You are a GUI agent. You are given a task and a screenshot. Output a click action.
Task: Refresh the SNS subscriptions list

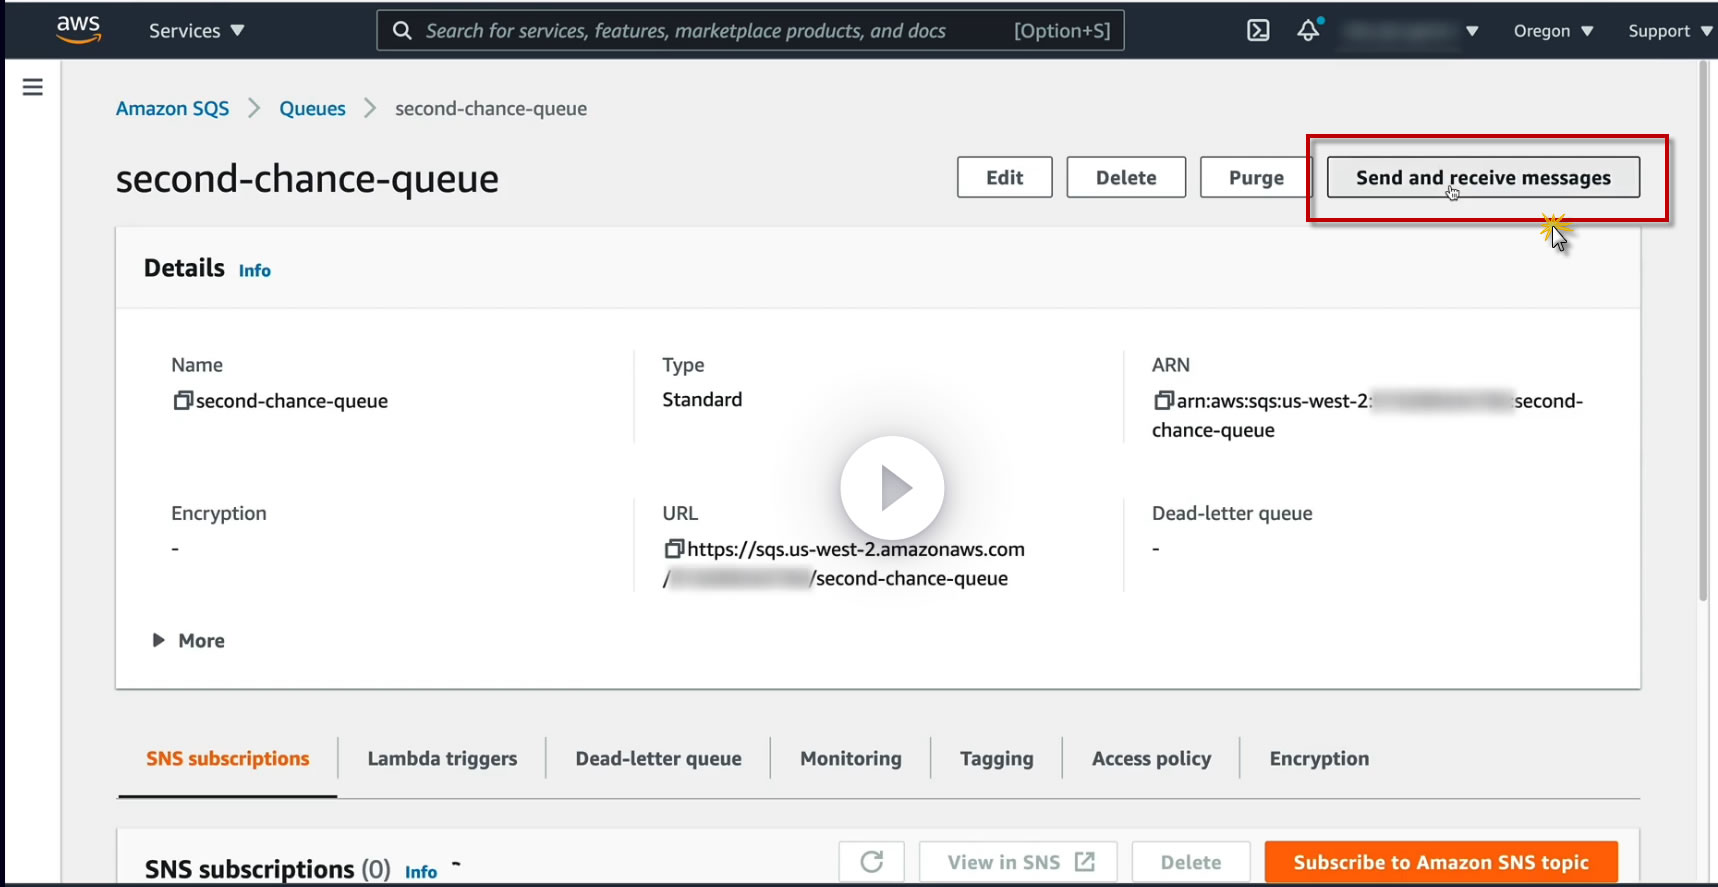point(872,862)
